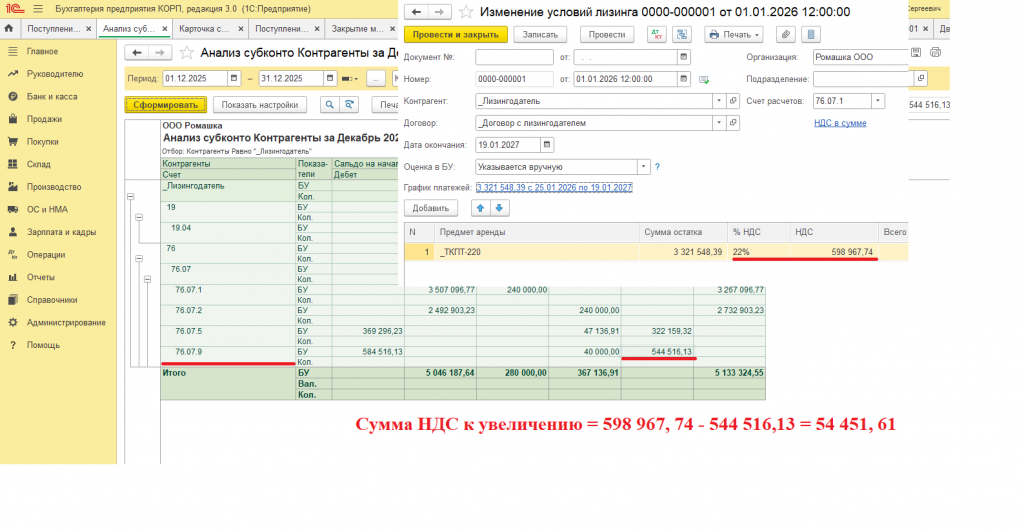Click the 544 516,13 cell in report

click(x=657, y=352)
